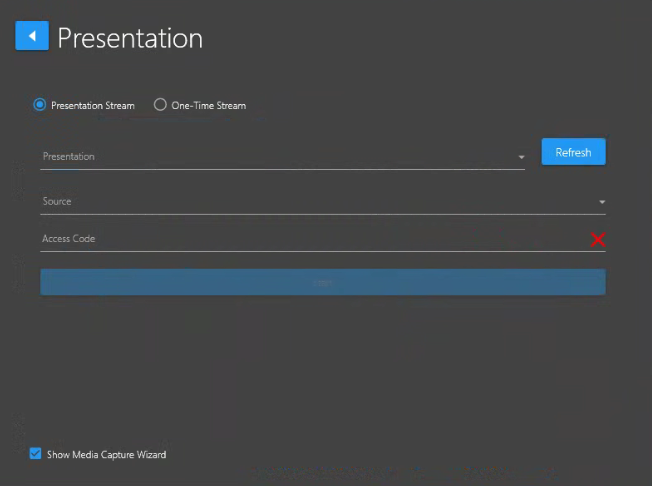Uncheck the Show Media Capture Wizard checkbox
The height and width of the screenshot is (486, 652).
tap(36, 454)
